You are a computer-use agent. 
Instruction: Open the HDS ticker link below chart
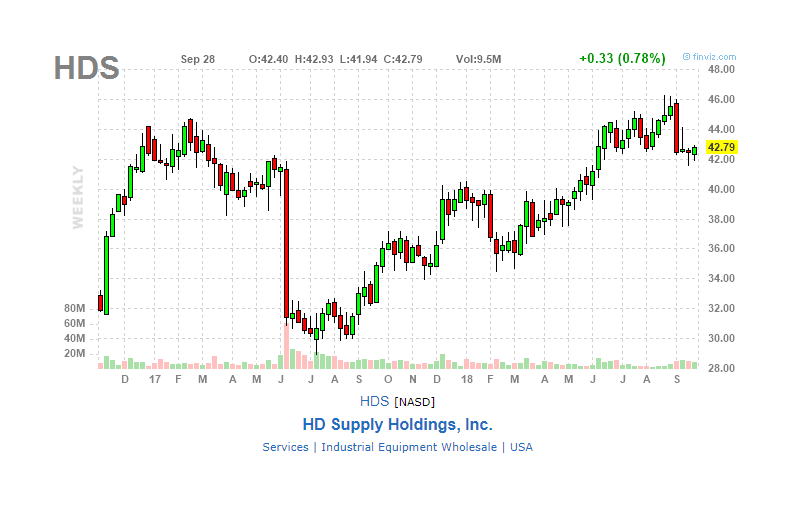[374, 401]
